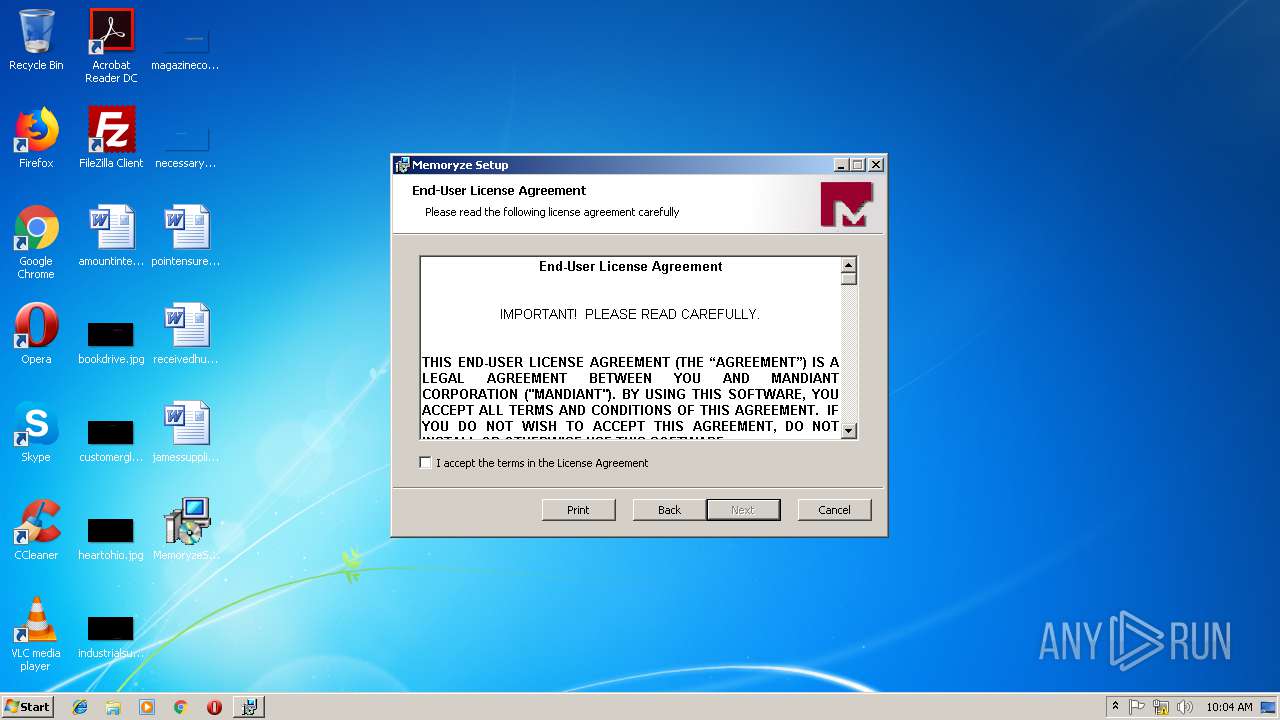Open network status tray icon
This screenshot has width=1280, height=720.
[x=1161, y=707]
